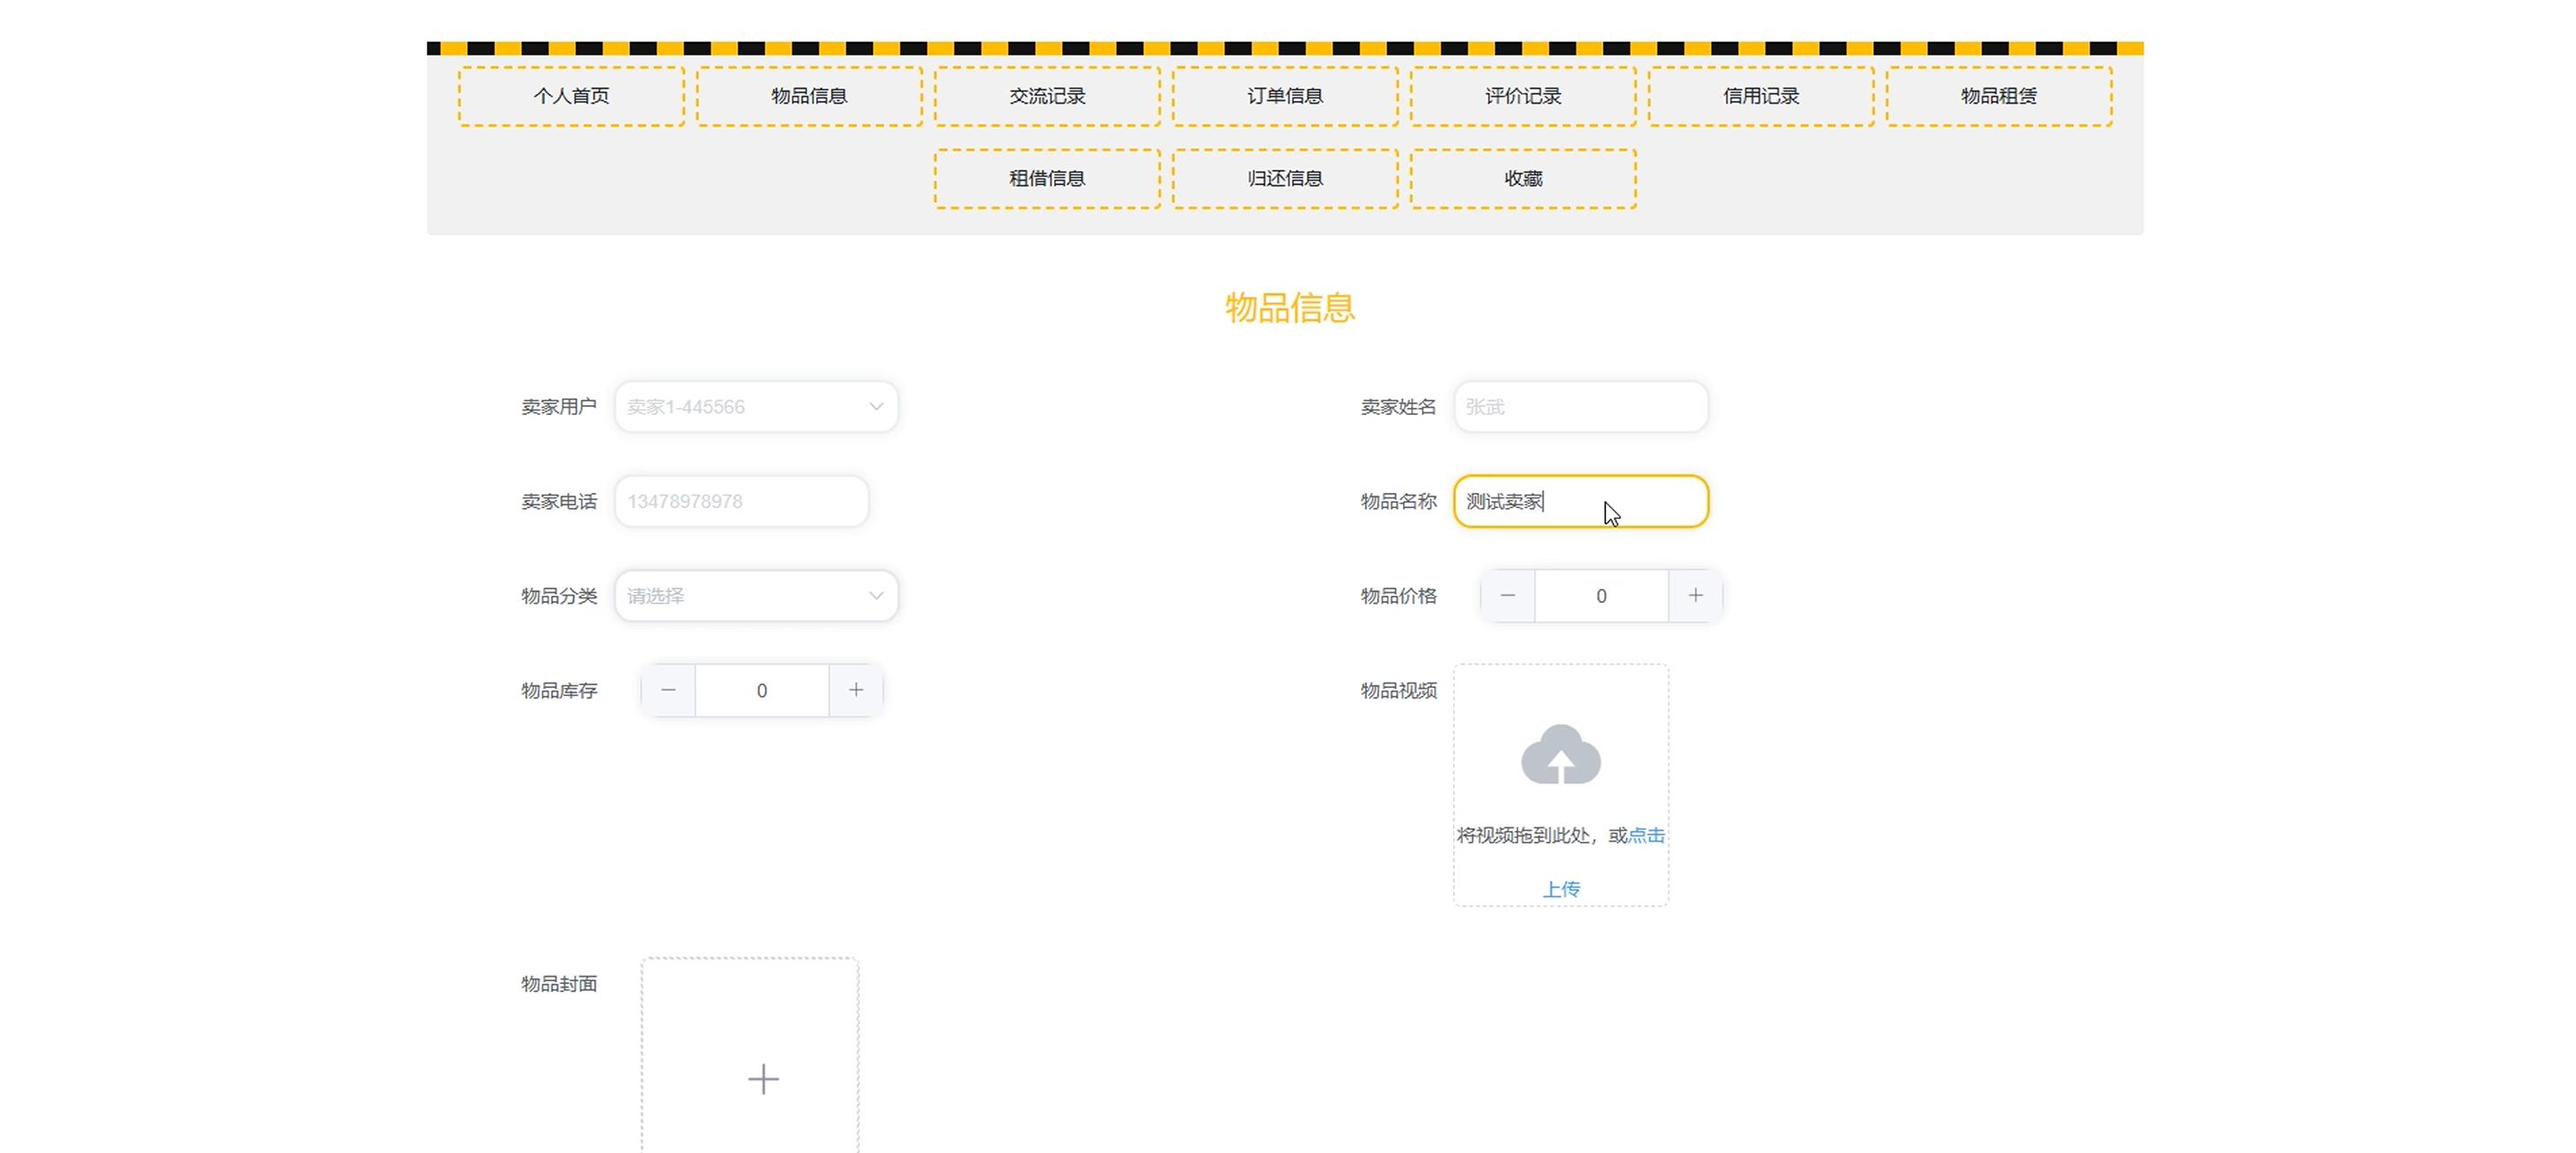Open the 信用记录 tab
The width and height of the screenshot is (2576, 1153).
1761,96
